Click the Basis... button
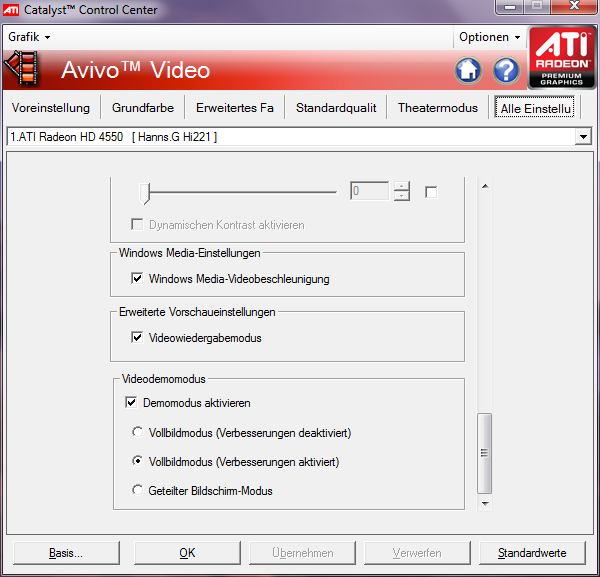 (x=66, y=553)
